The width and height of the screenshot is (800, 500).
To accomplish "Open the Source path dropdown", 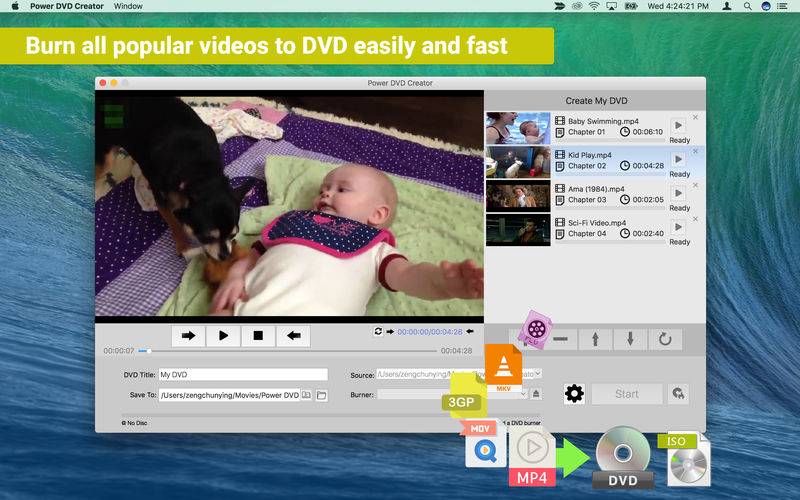I will 537,374.
